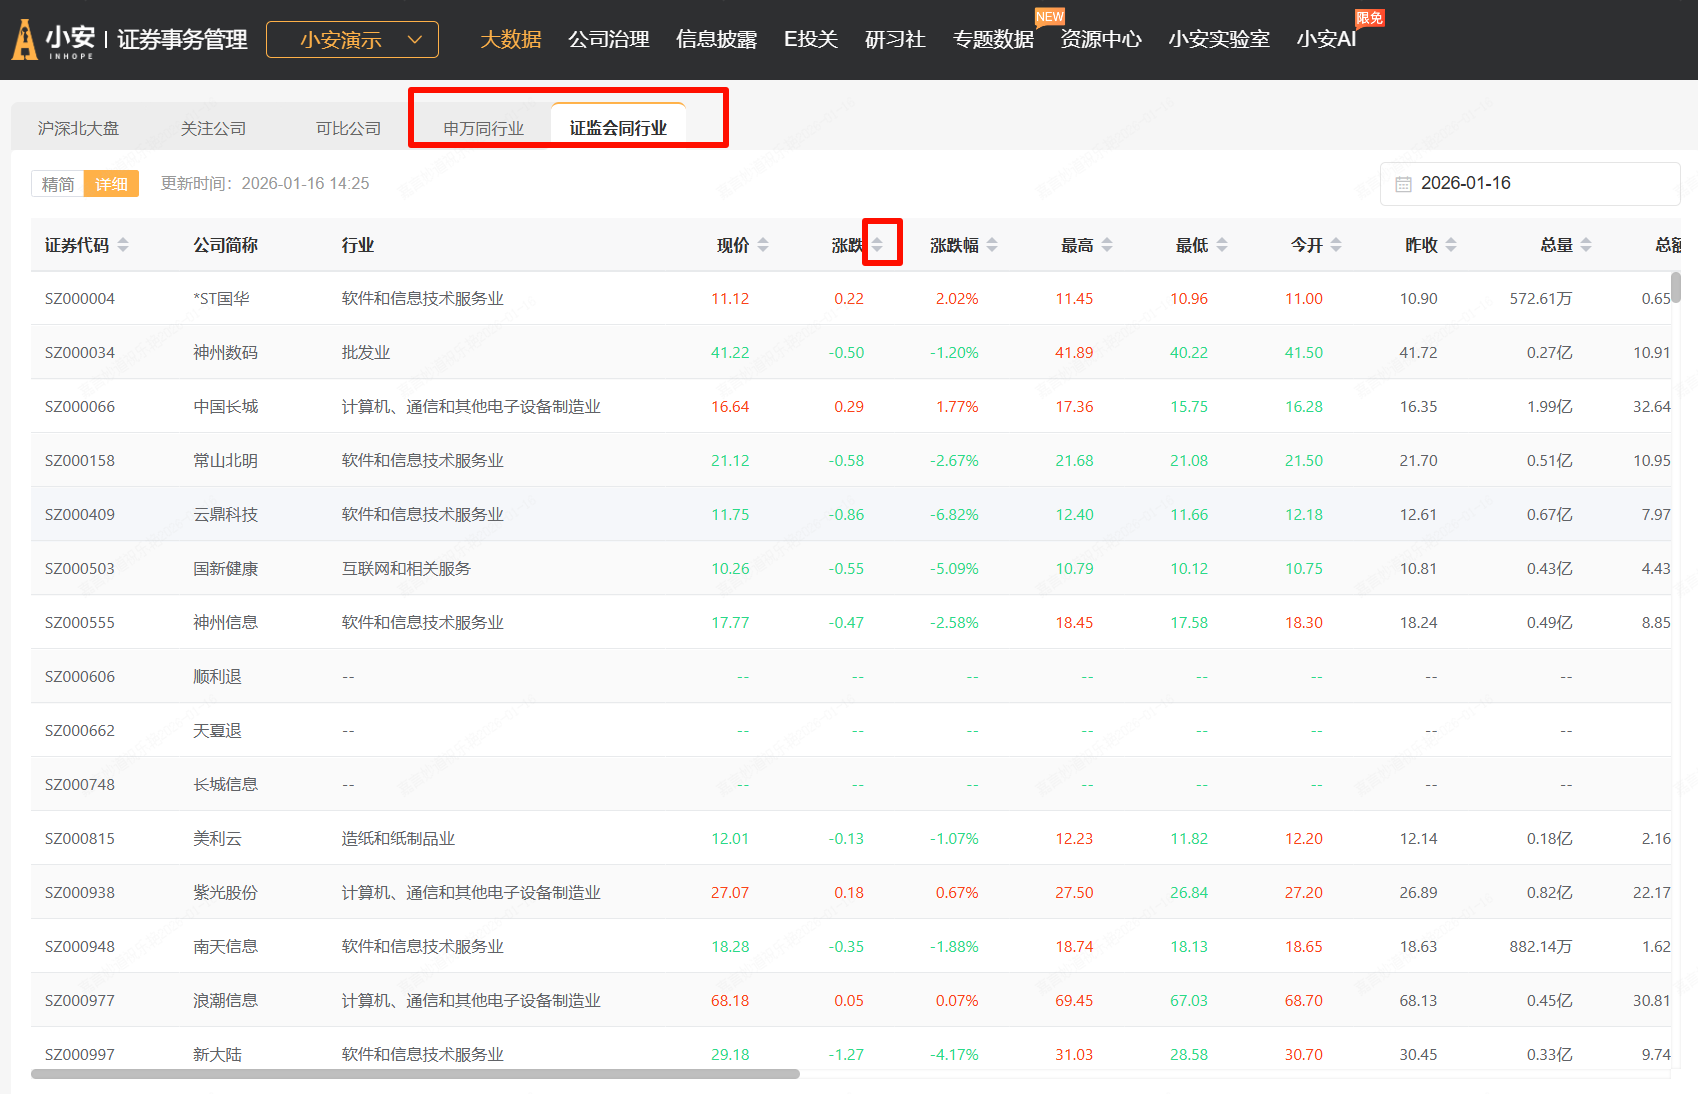Select stock code SZ000066
The image size is (1698, 1094).
80,406
